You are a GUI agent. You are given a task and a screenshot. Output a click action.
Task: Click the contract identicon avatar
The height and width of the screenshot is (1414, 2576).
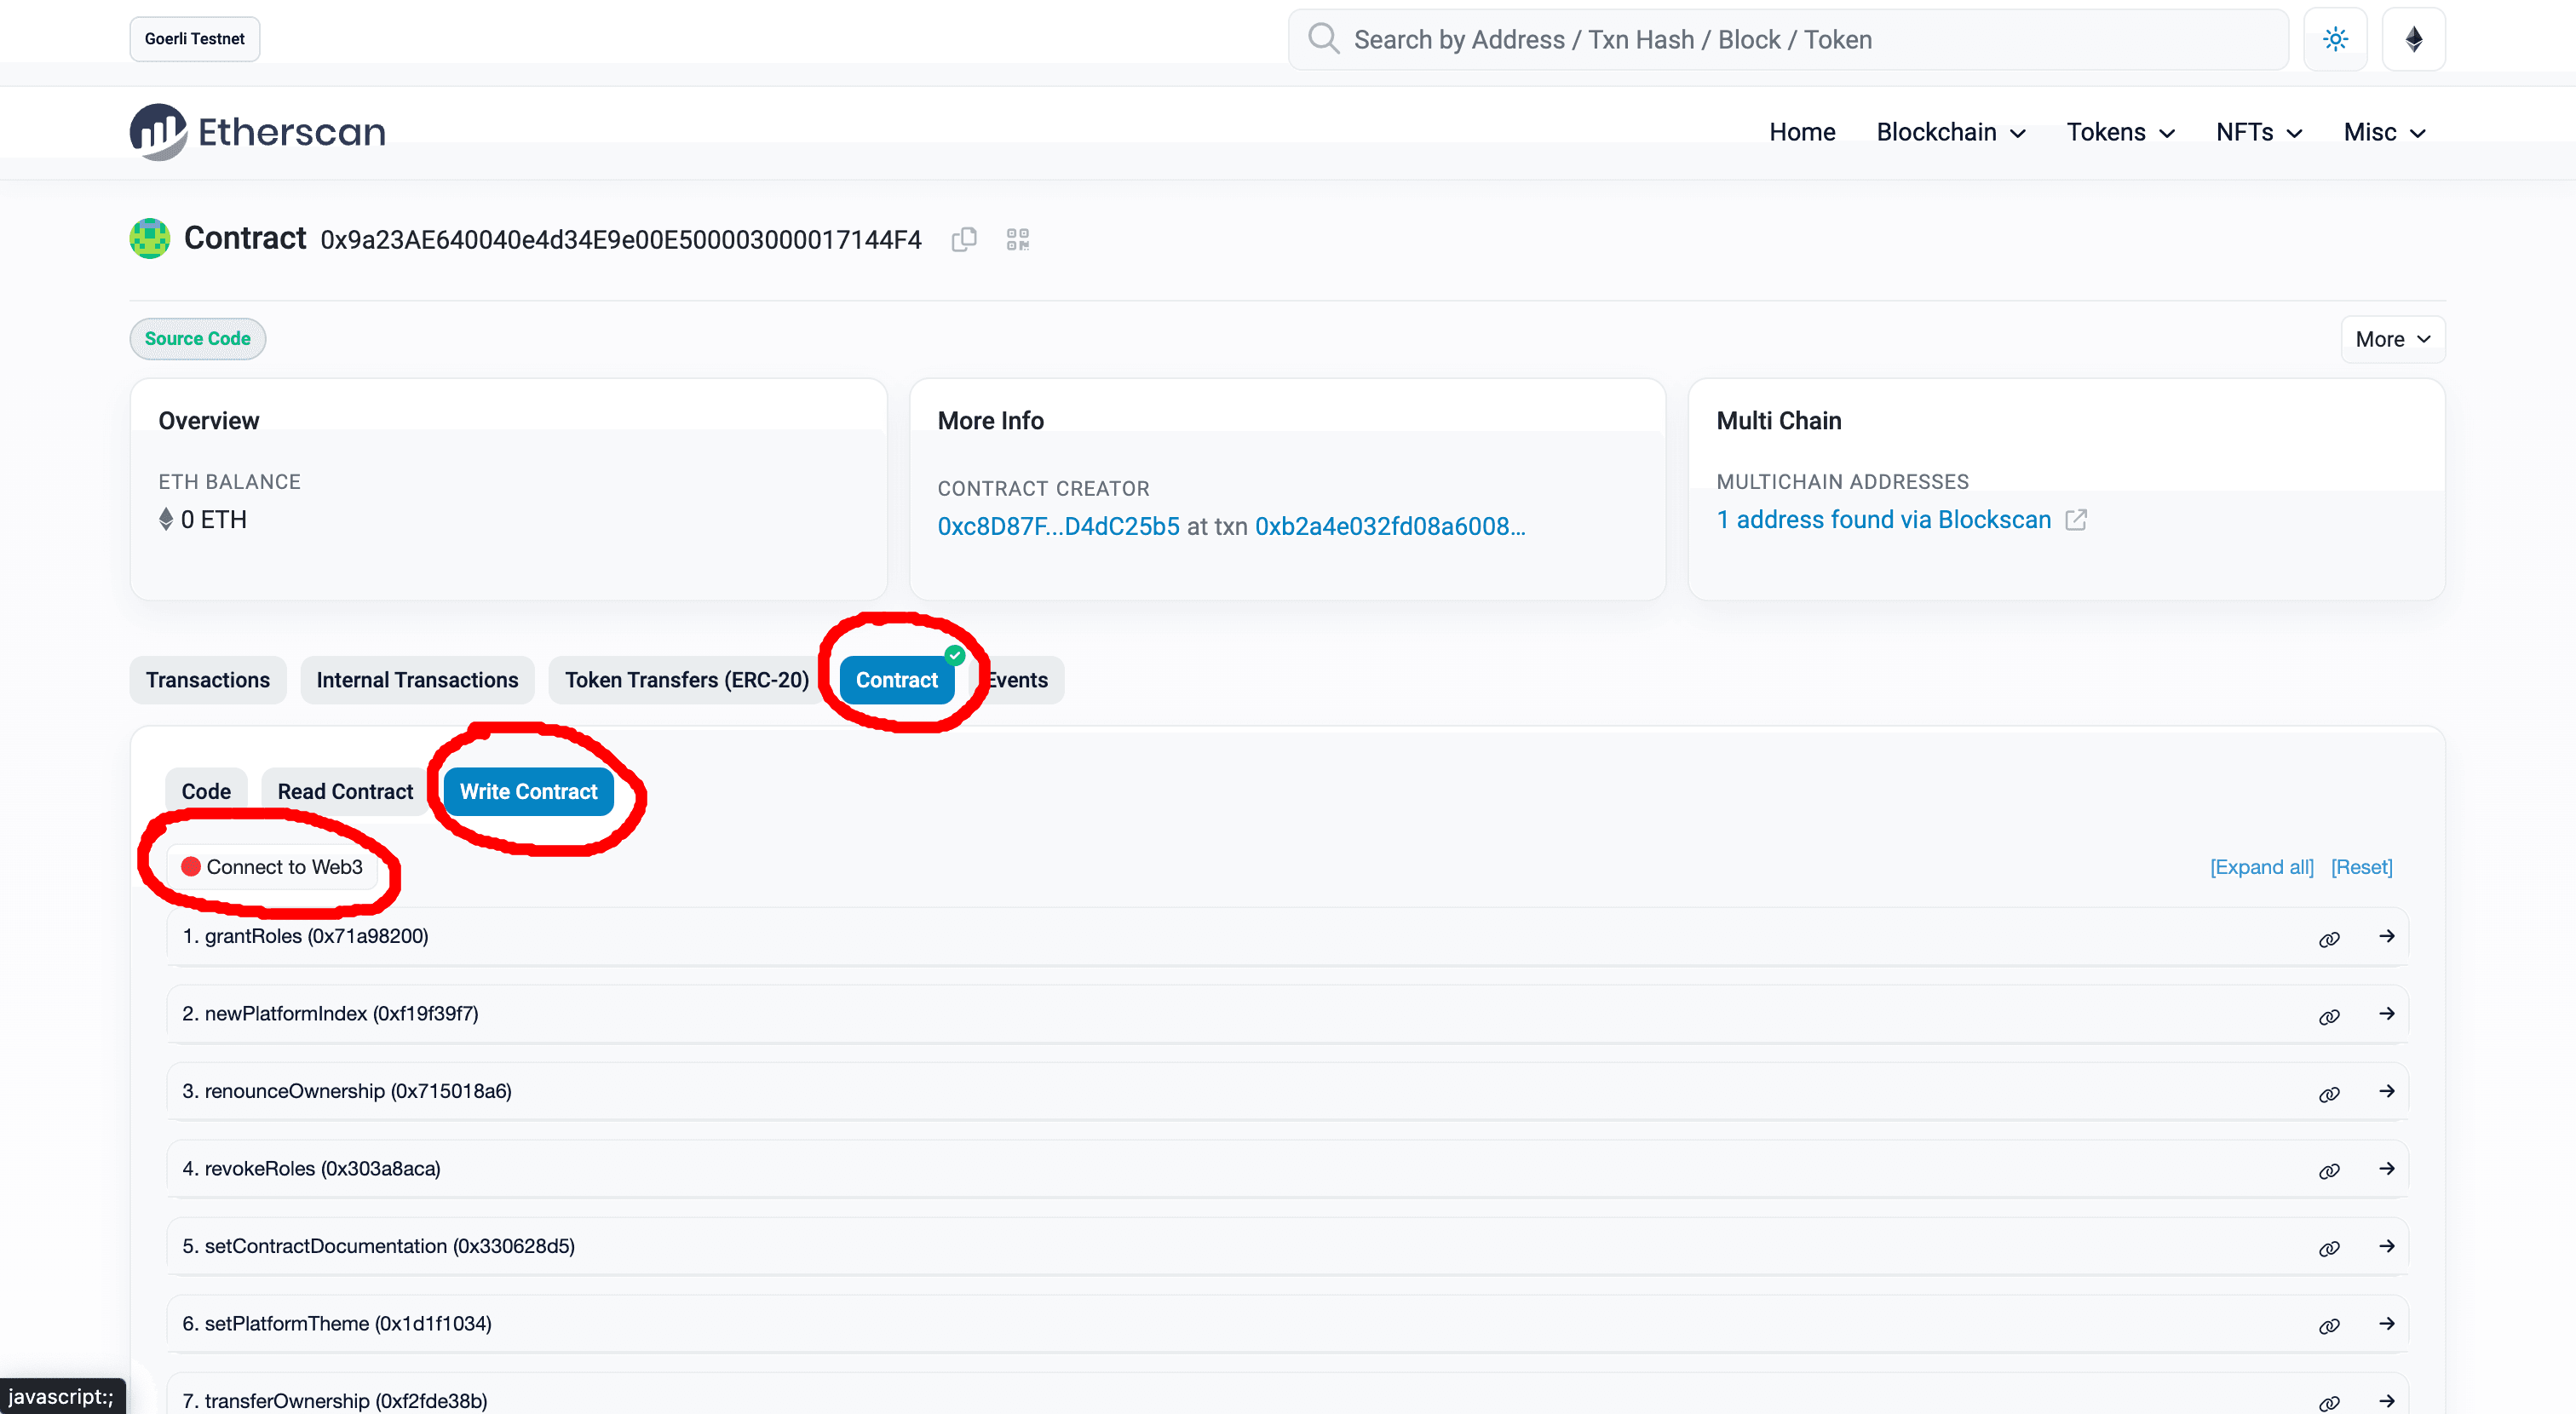tap(150, 238)
